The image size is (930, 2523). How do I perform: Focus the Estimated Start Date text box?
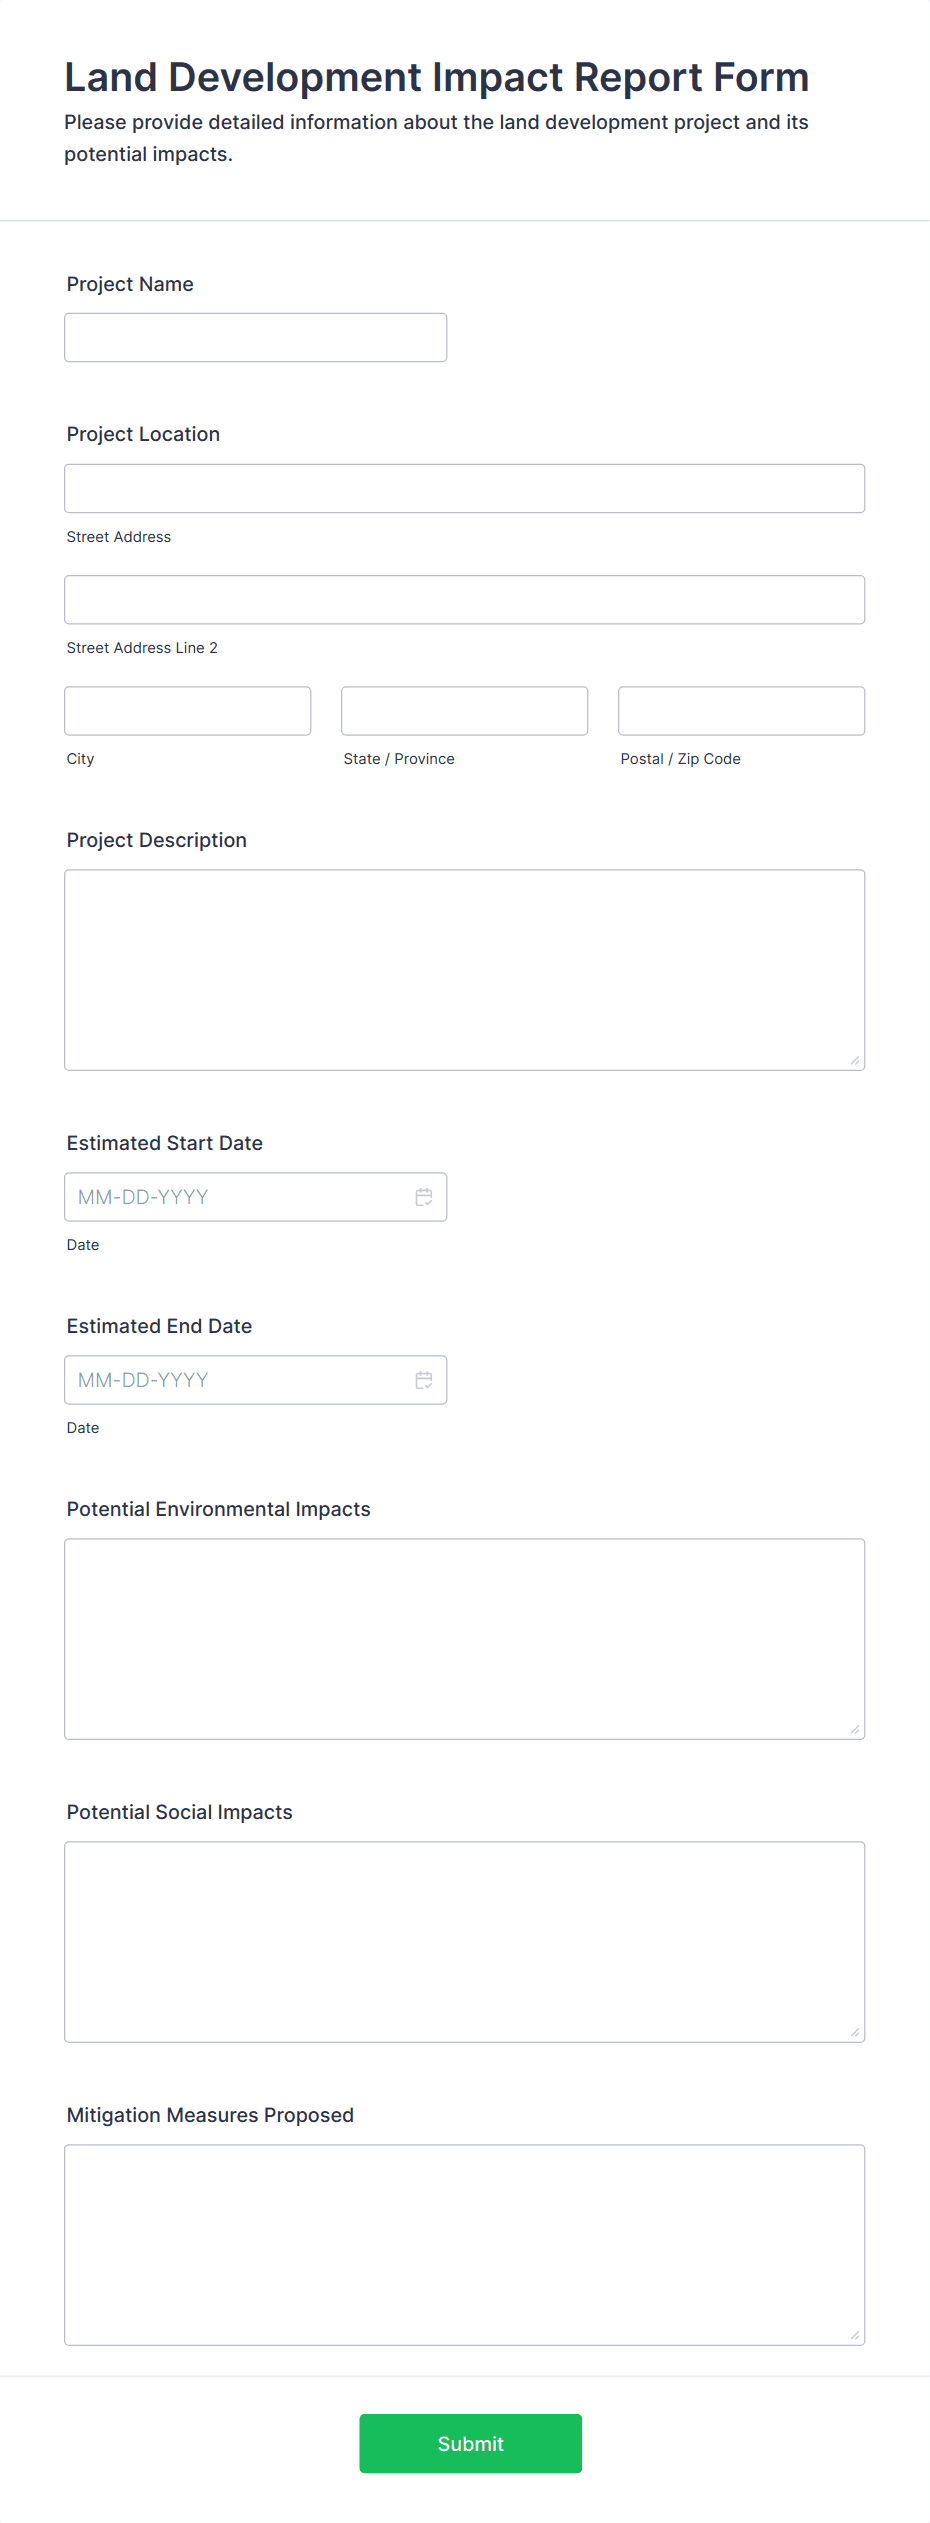point(240,1197)
